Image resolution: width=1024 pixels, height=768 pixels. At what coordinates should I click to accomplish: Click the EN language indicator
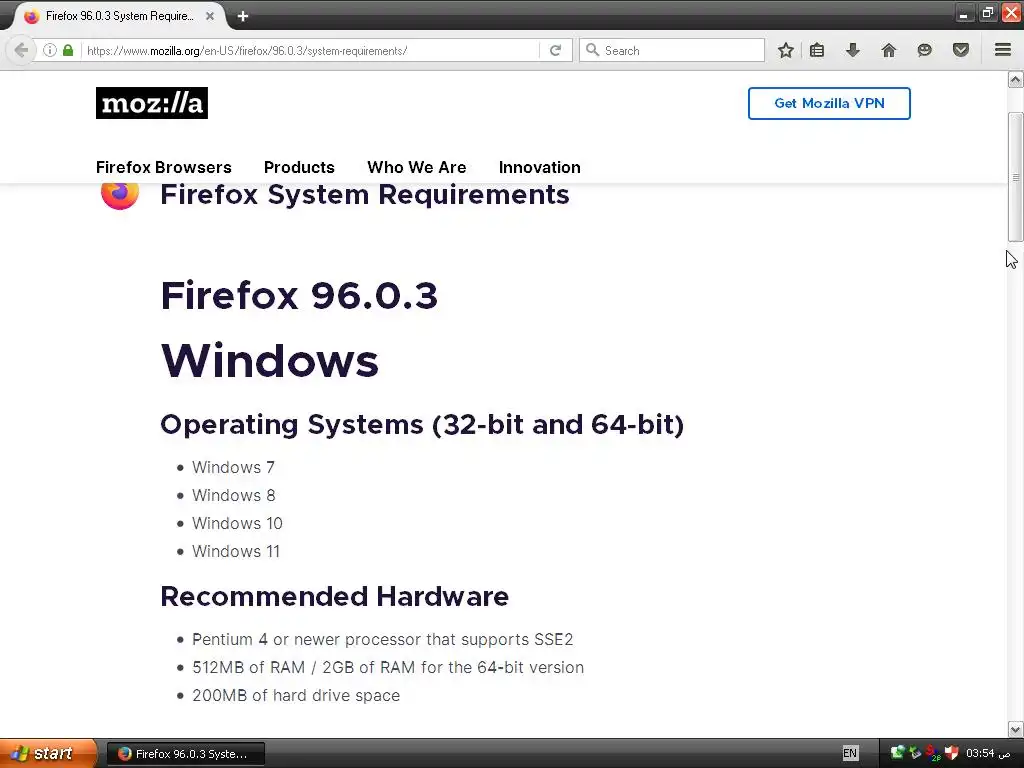(850, 753)
